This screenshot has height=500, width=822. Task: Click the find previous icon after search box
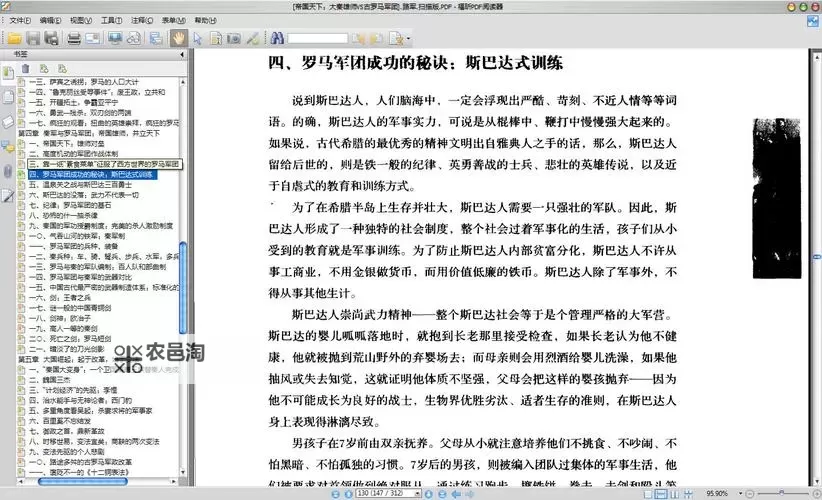pyautogui.click(x=359, y=38)
